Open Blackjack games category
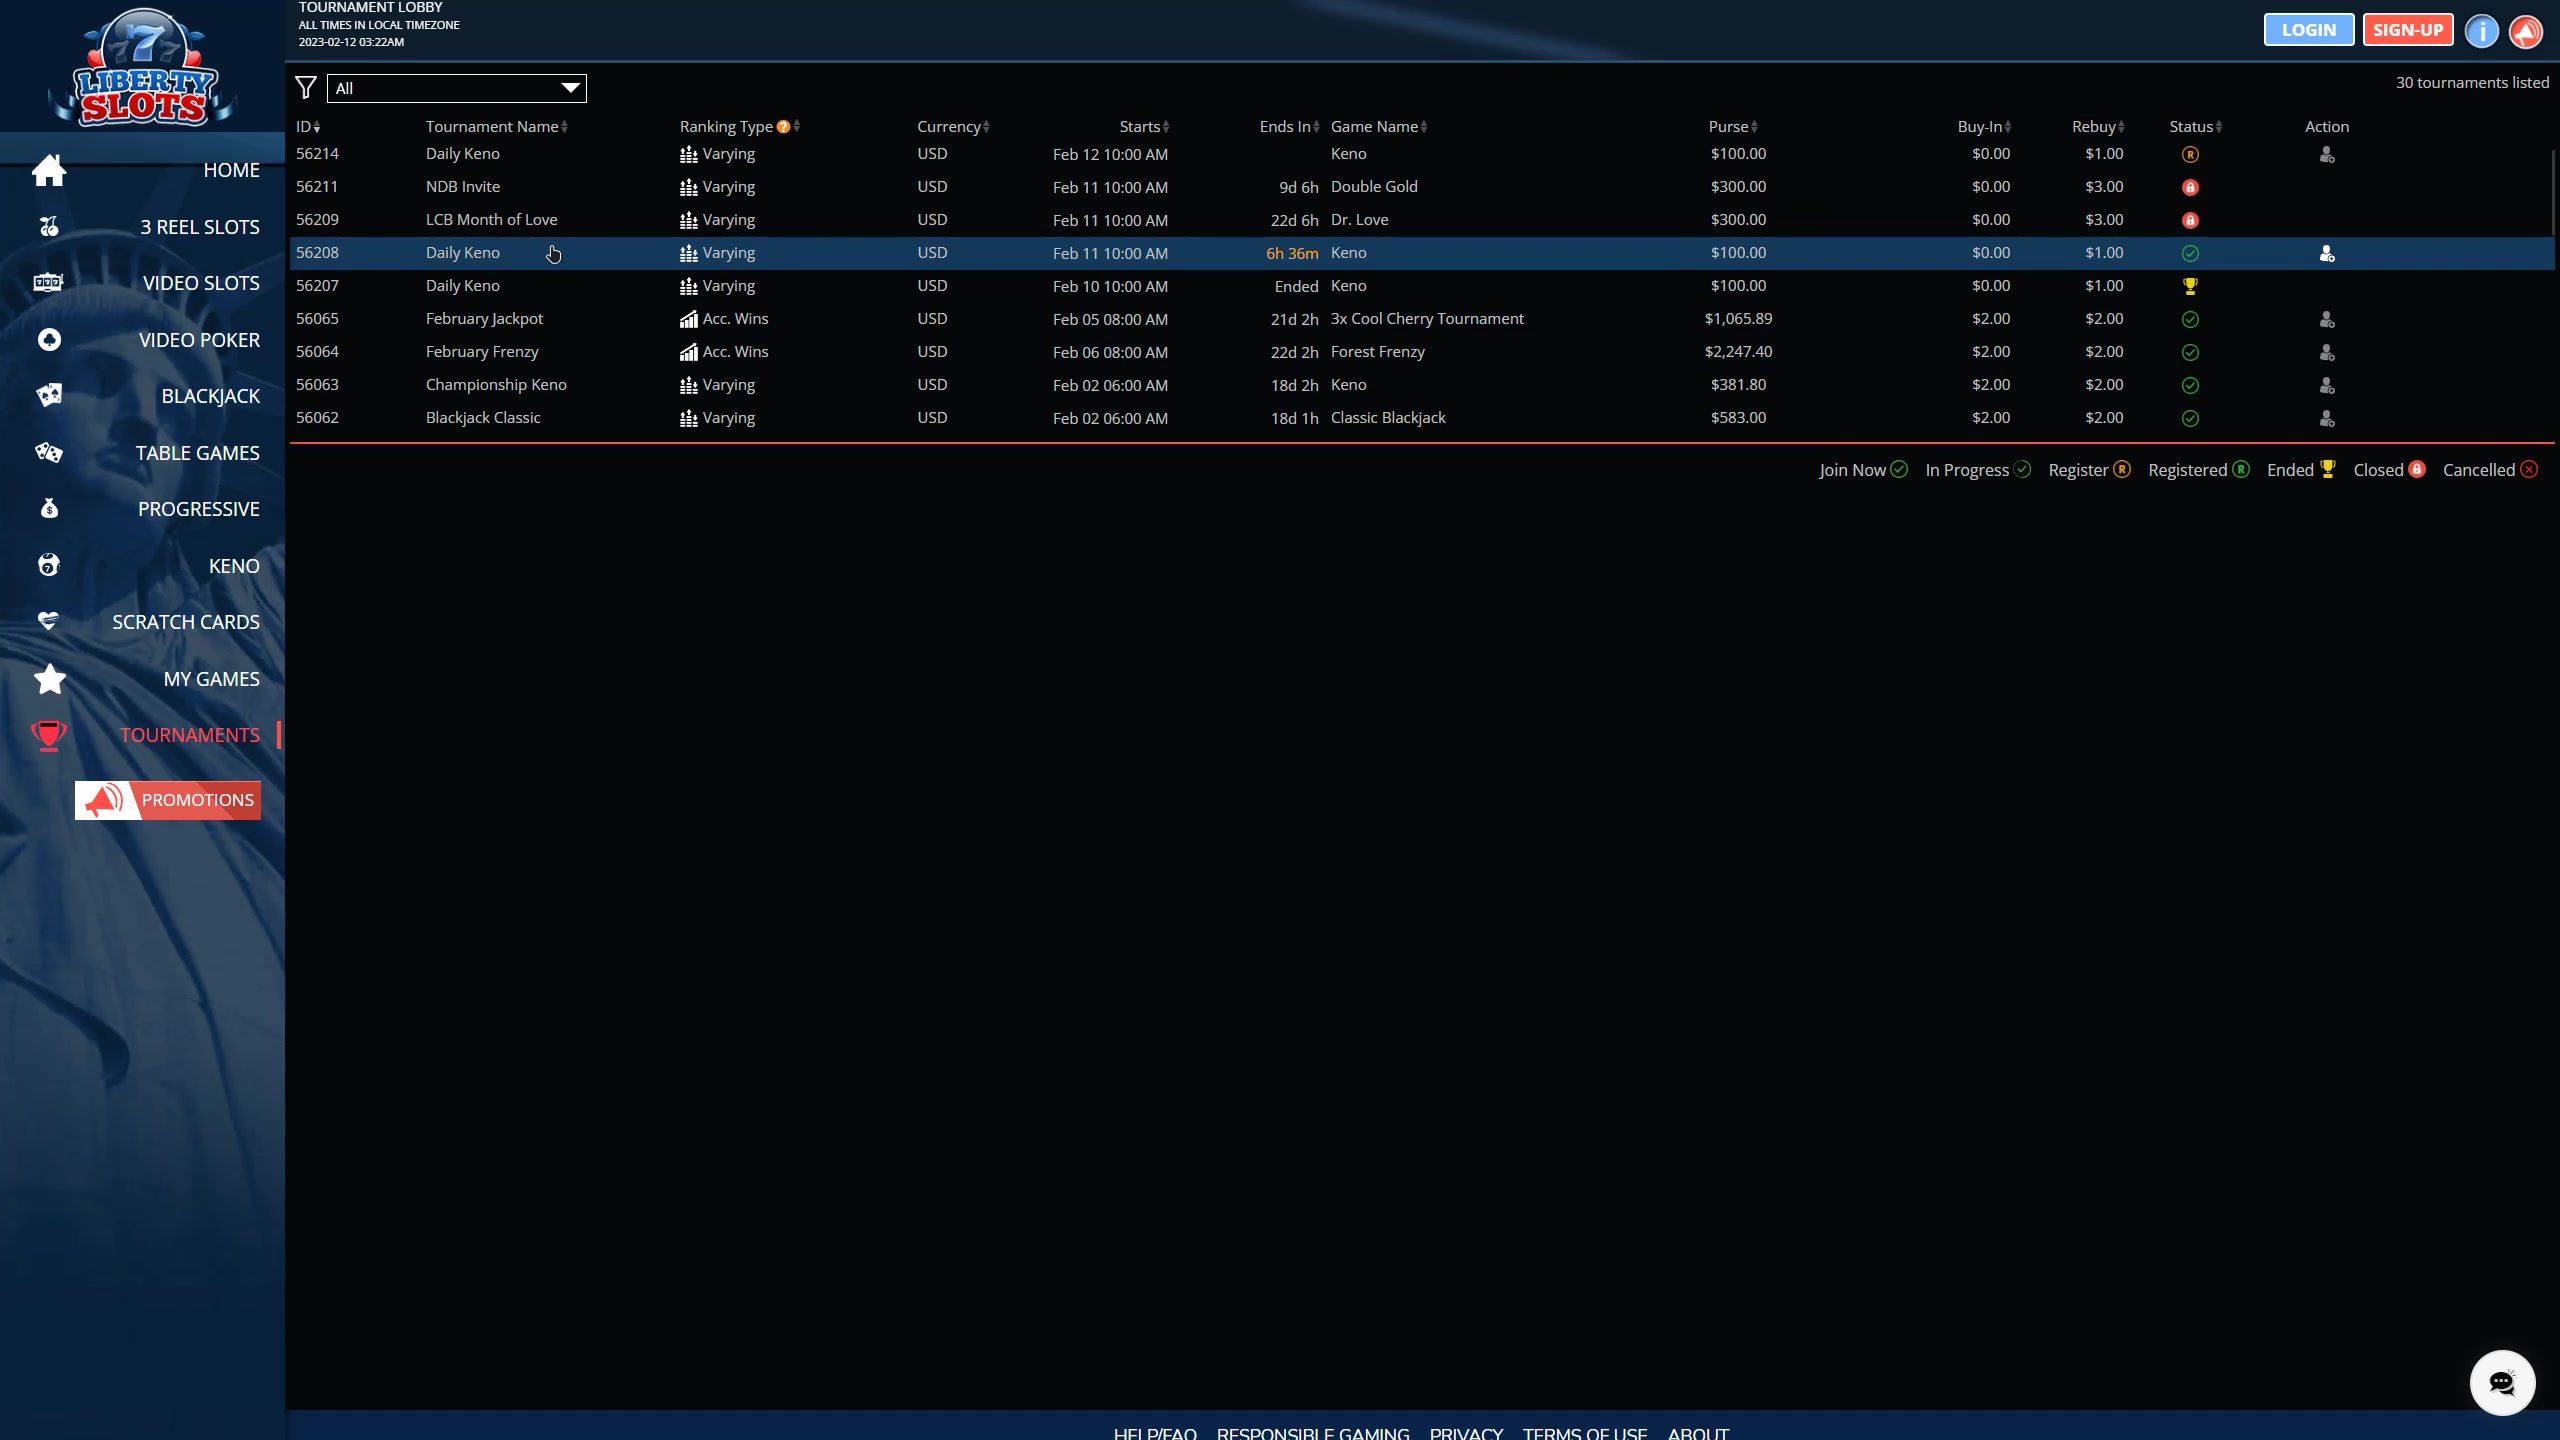This screenshot has width=2560, height=1440. [210, 396]
